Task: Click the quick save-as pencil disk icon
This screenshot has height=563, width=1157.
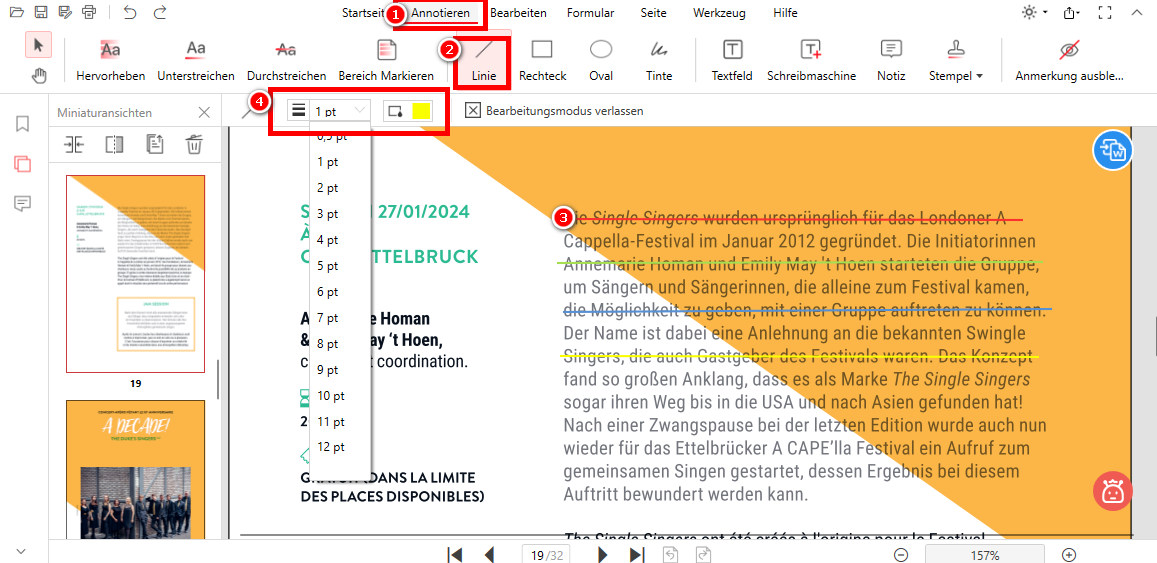Action: (66, 12)
